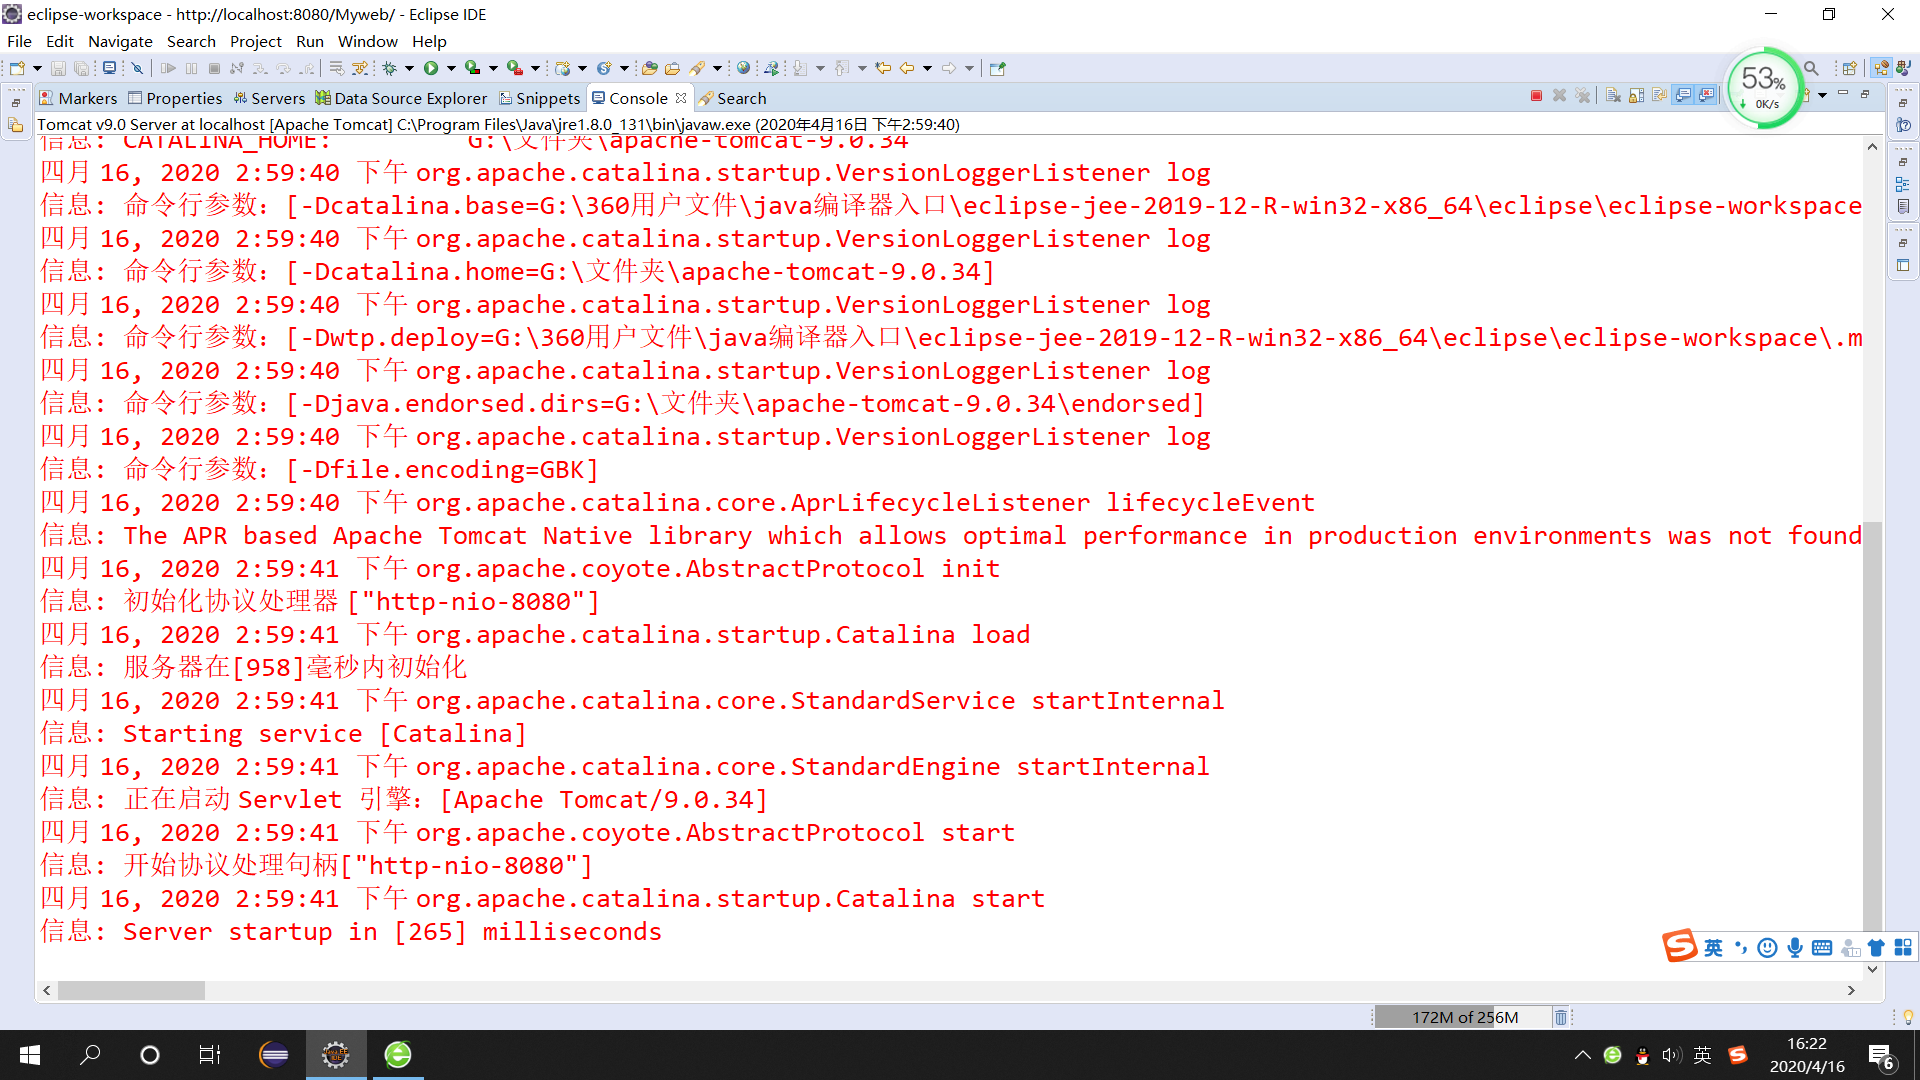This screenshot has height=1080, width=1920.
Task: Click the Debug bug toolbar icon
Action: click(x=390, y=68)
